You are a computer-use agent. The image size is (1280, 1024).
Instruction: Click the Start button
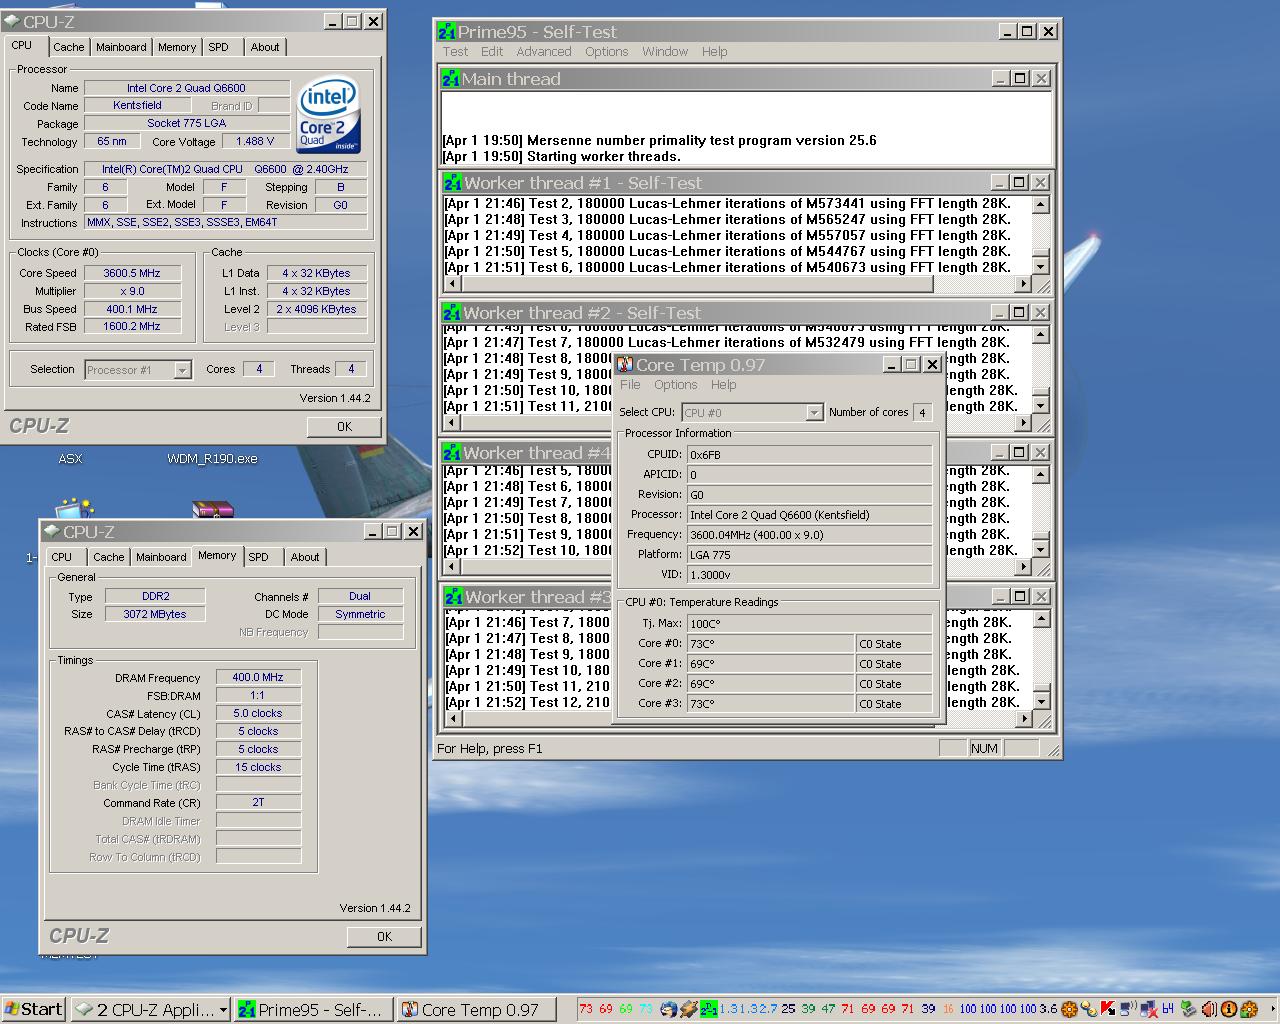coord(34,1009)
